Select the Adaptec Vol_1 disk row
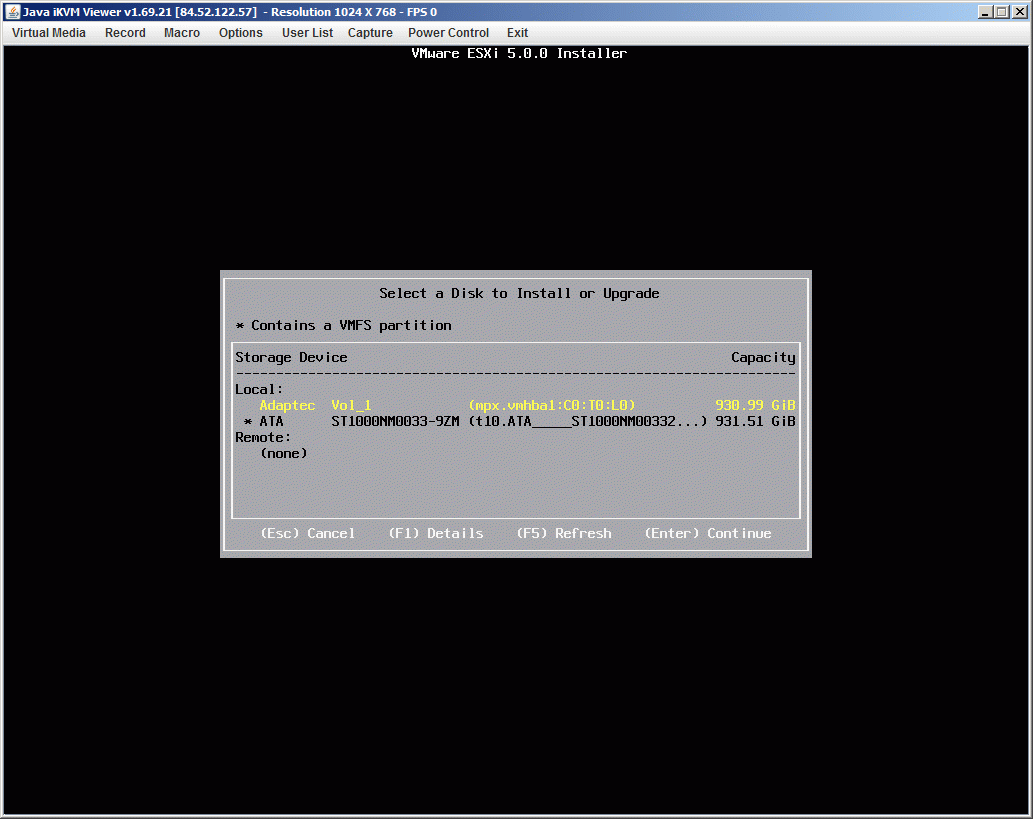 click(515, 405)
